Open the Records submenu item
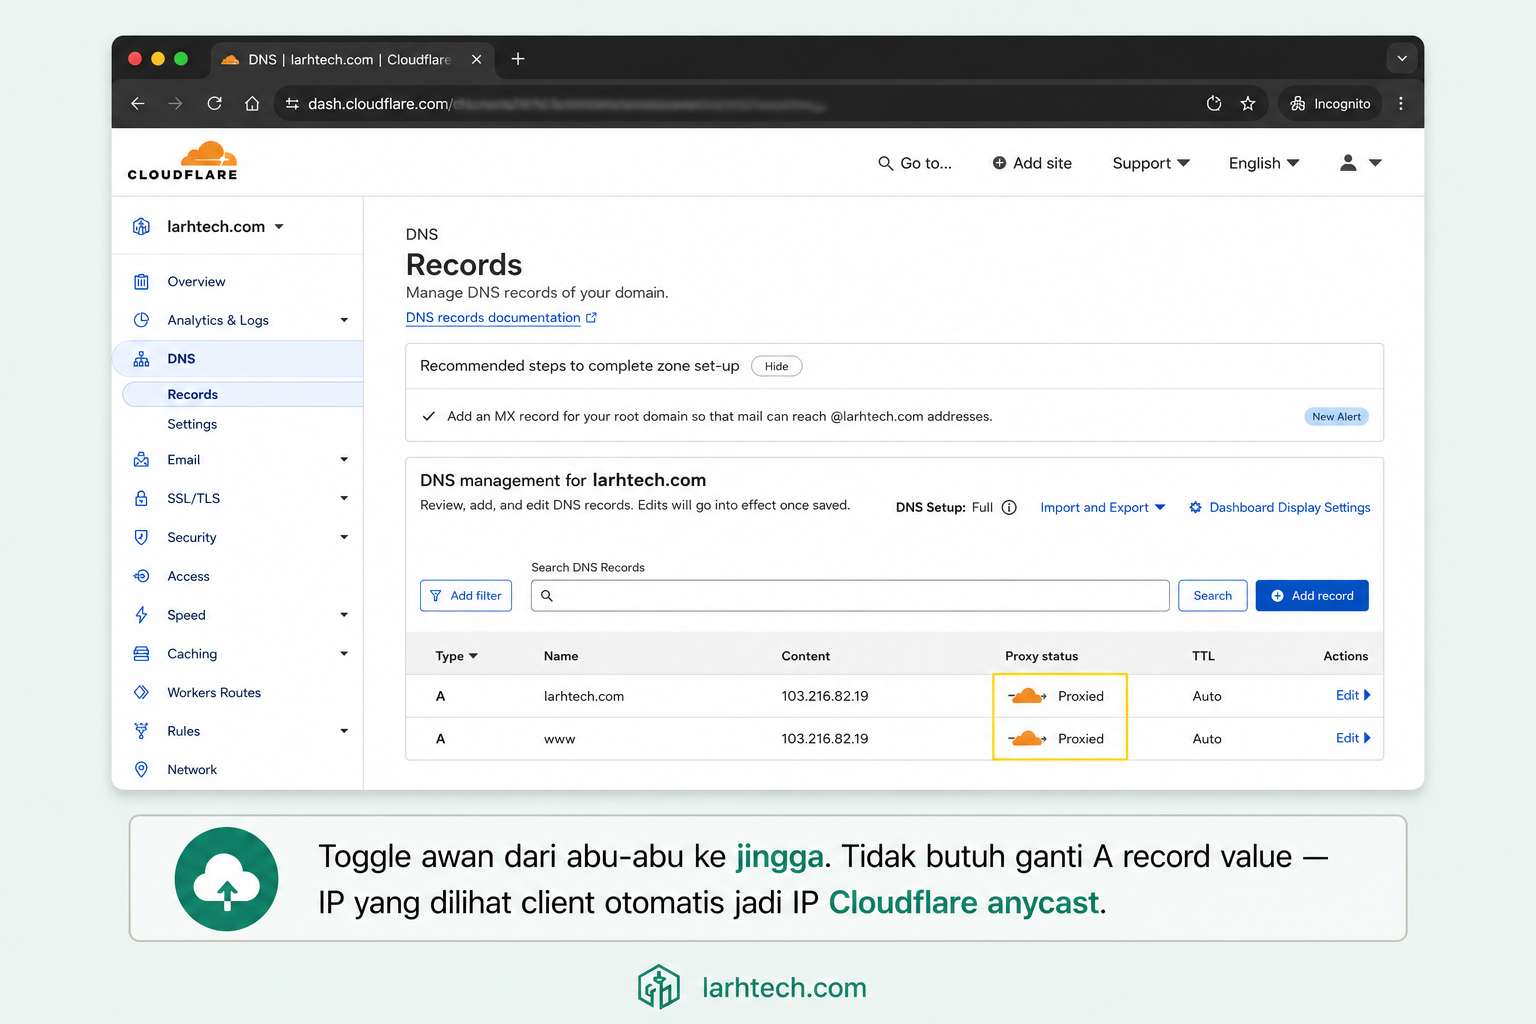The height and width of the screenshot is (1024, 1536). click(x=242, y=394)
